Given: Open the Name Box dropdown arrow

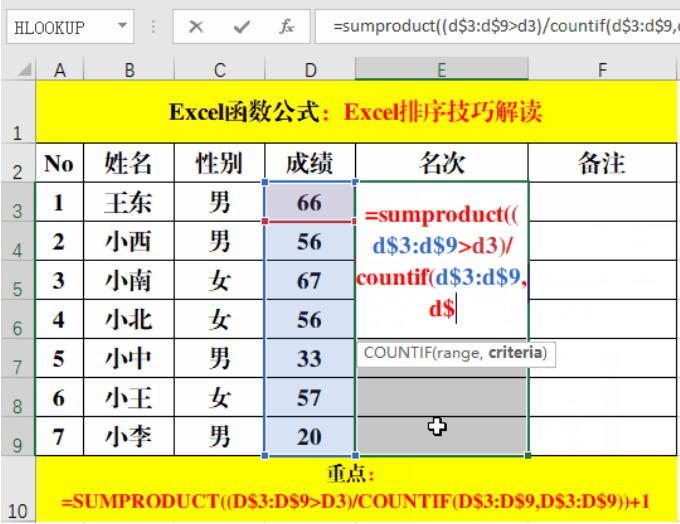Looking at the screenshot, I should pos(122,26).
